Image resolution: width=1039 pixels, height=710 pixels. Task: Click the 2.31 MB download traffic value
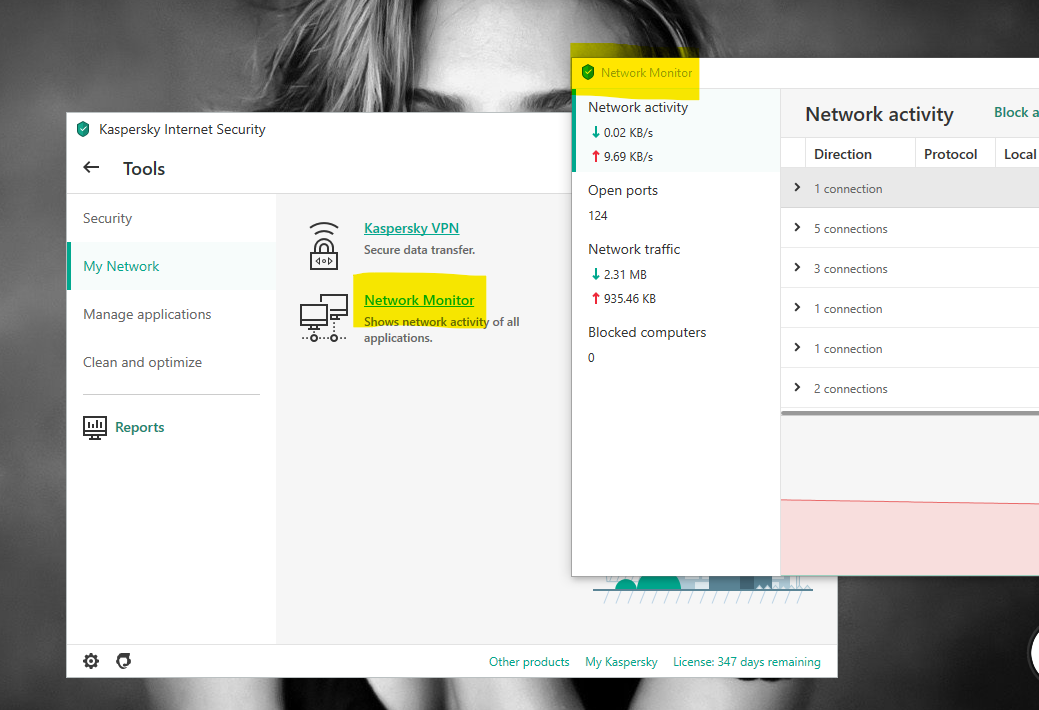(x=625, y=274)
